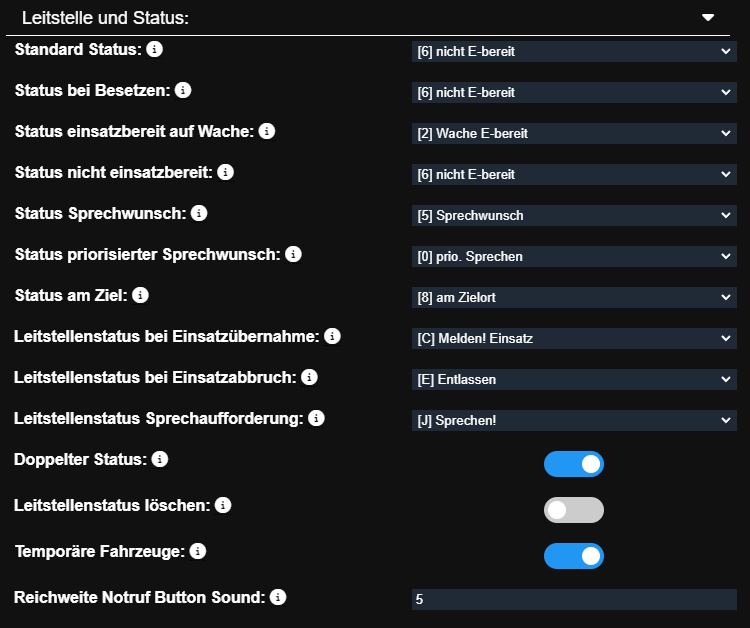The height and width of the screenshot is (628, 750).
Task: Open the Status am Ziel dropdown
Action: pyautogui.click(x=574, y=297)
